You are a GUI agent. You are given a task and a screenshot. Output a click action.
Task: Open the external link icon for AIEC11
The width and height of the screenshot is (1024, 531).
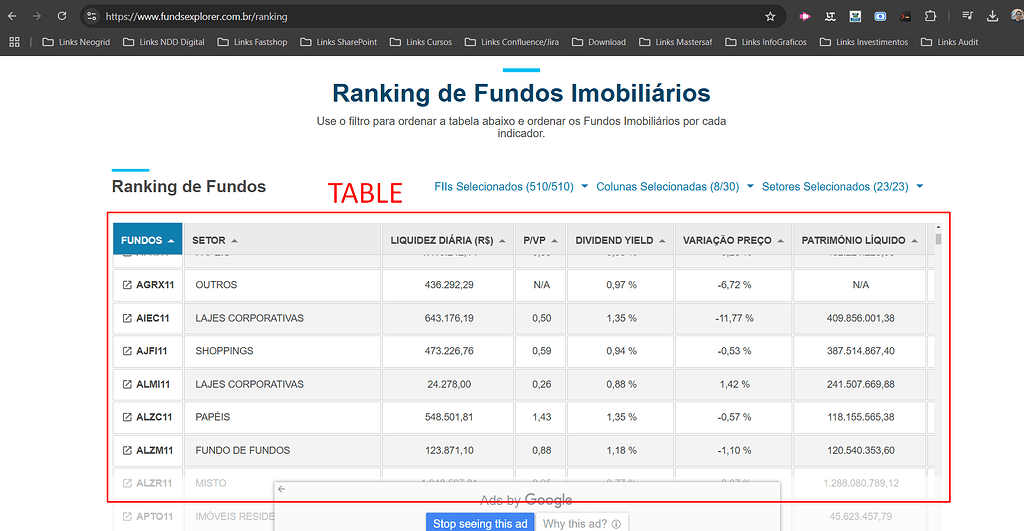127,318
